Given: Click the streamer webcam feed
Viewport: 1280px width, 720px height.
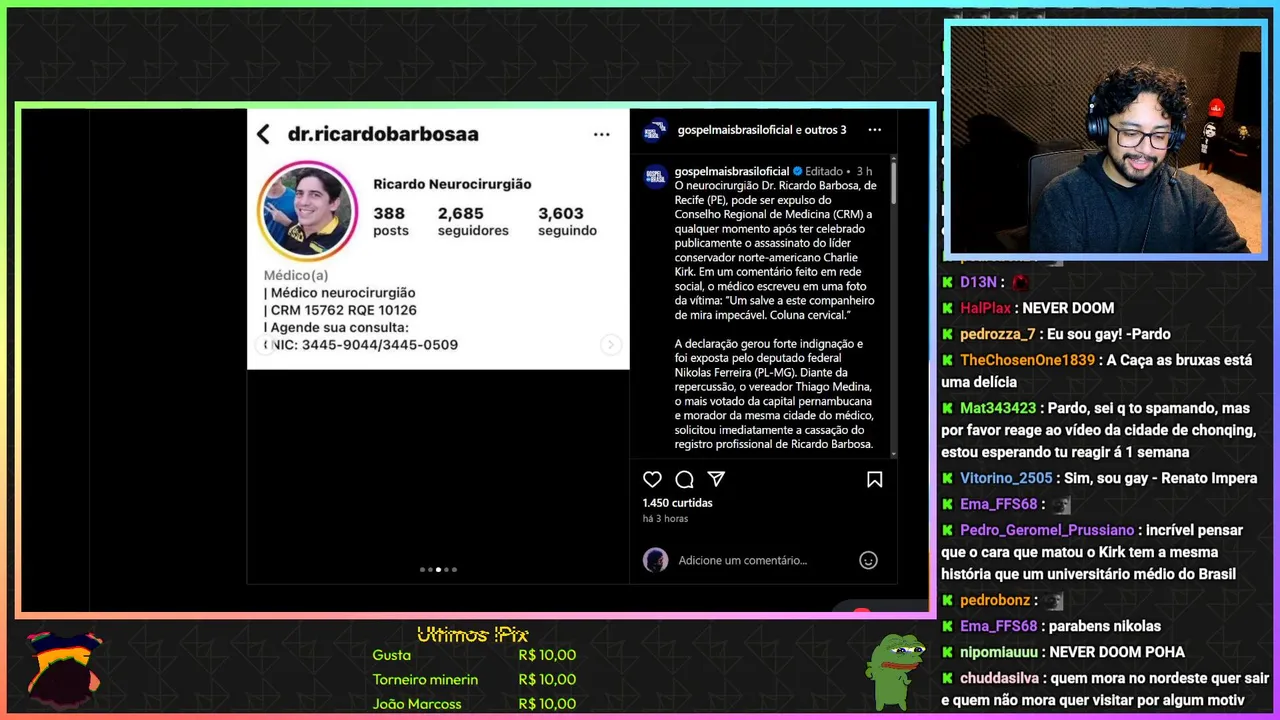Looking at the screenshot, I should point(1106,139).
